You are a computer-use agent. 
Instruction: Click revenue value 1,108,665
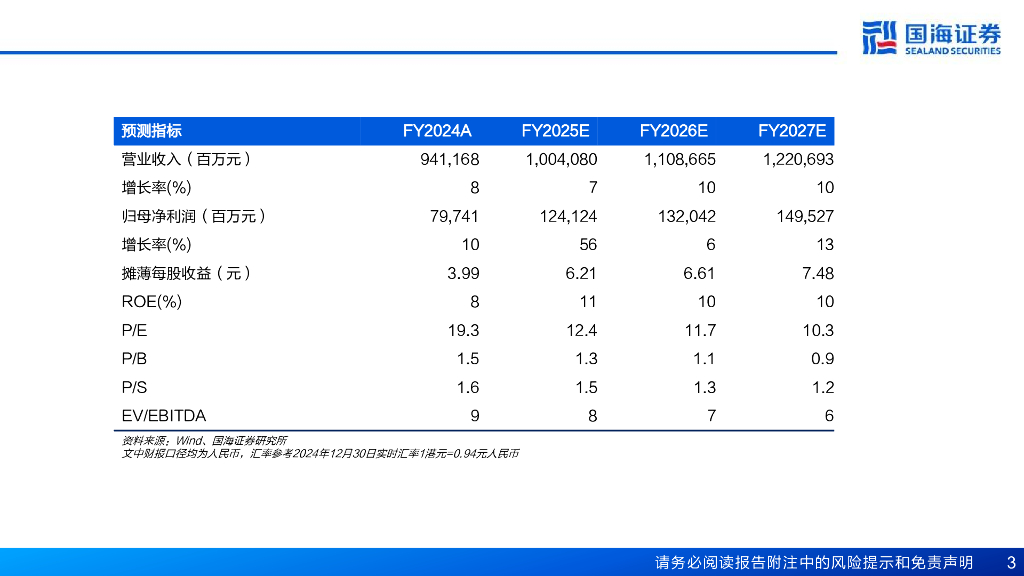680,159
